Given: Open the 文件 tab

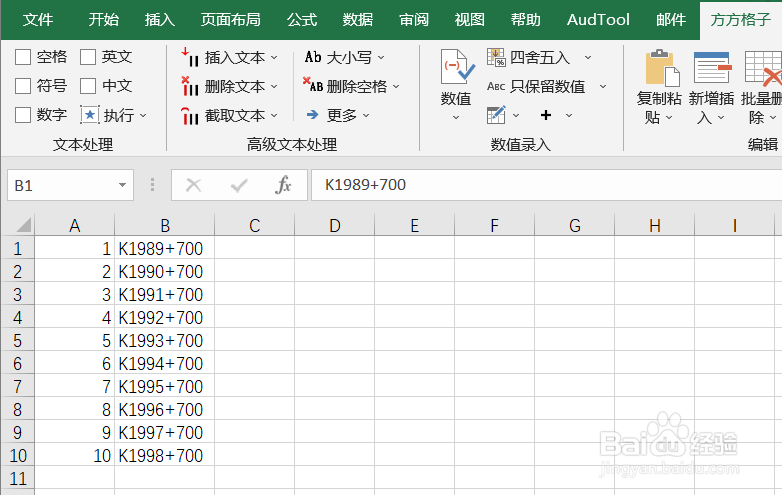Looking at the screenshot, I should point(38,20).
